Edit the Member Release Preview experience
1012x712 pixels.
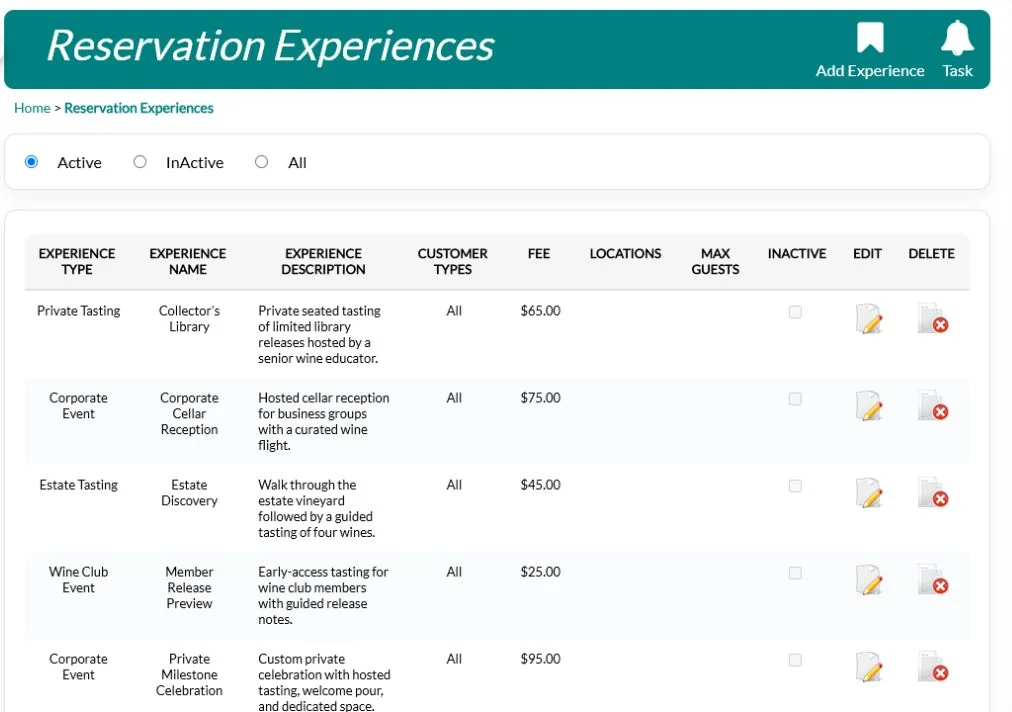coord(869,580)
